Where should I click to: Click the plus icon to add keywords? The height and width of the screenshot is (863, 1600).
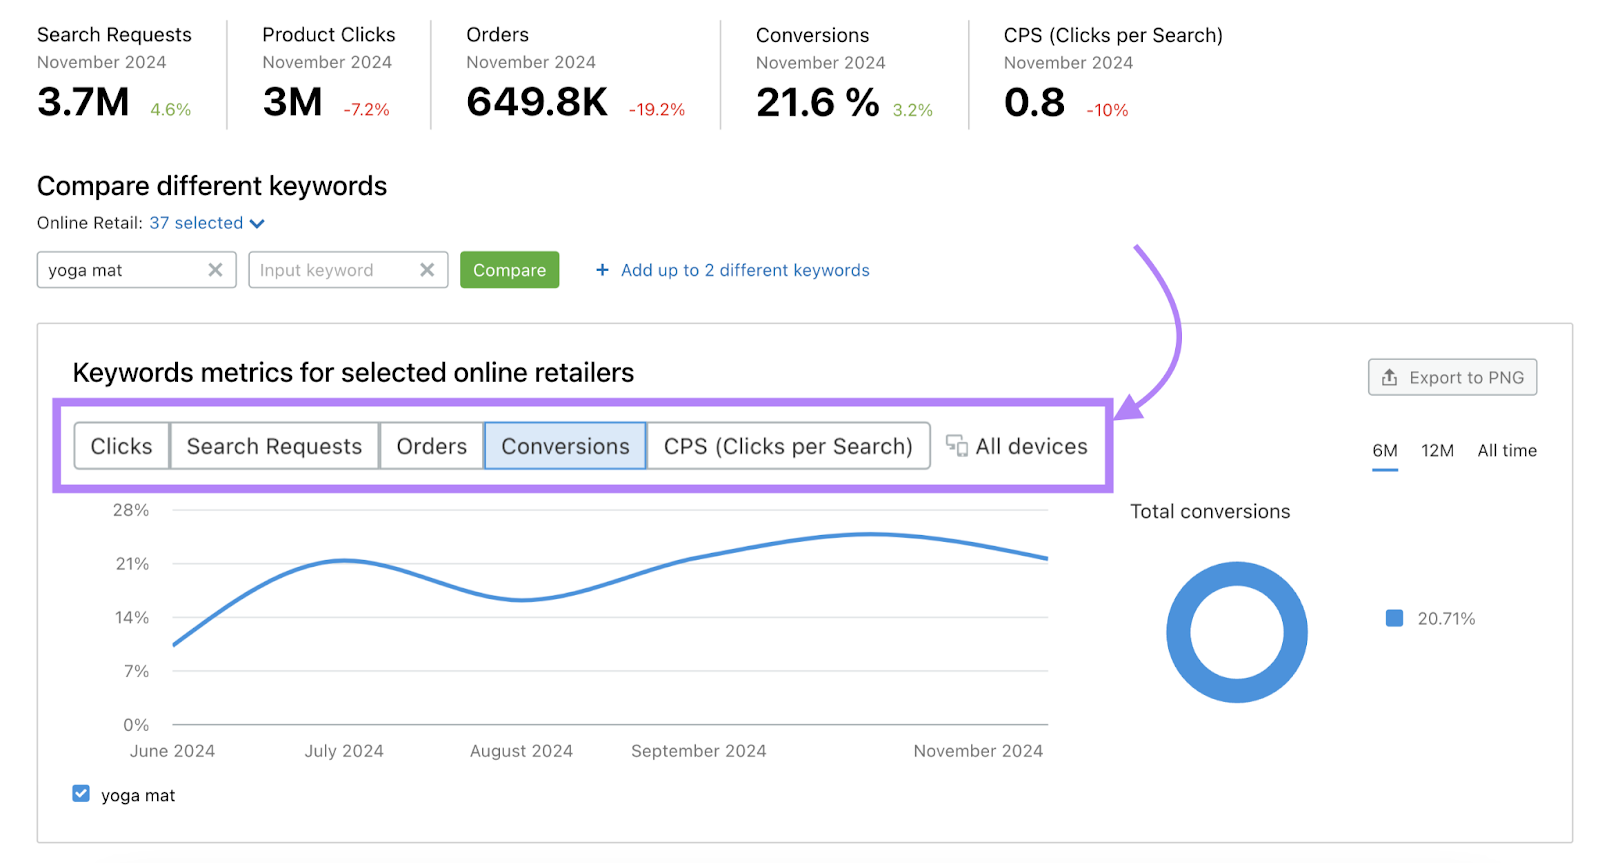click(x=602, y=270)
